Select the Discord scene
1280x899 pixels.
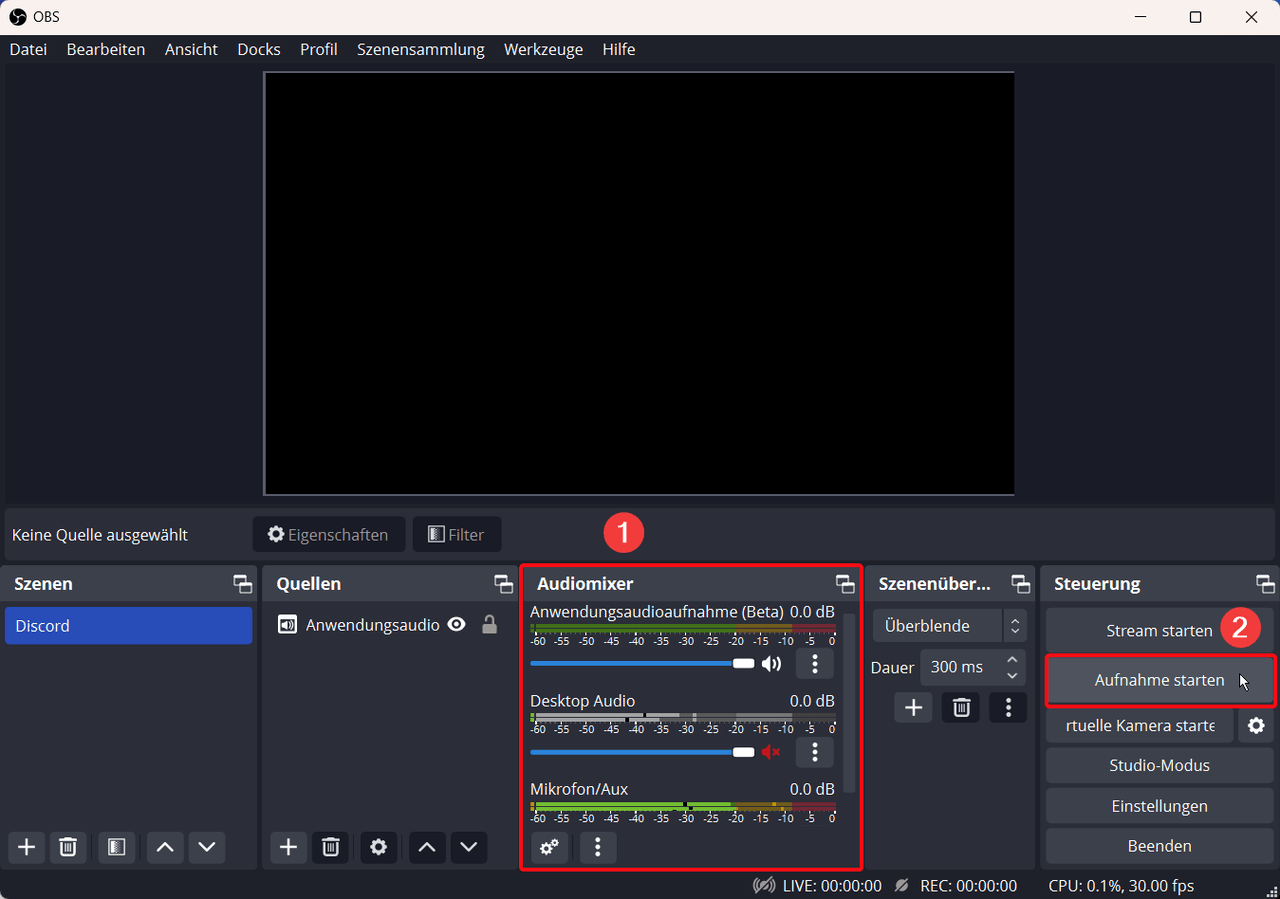[x=128, y=626]
